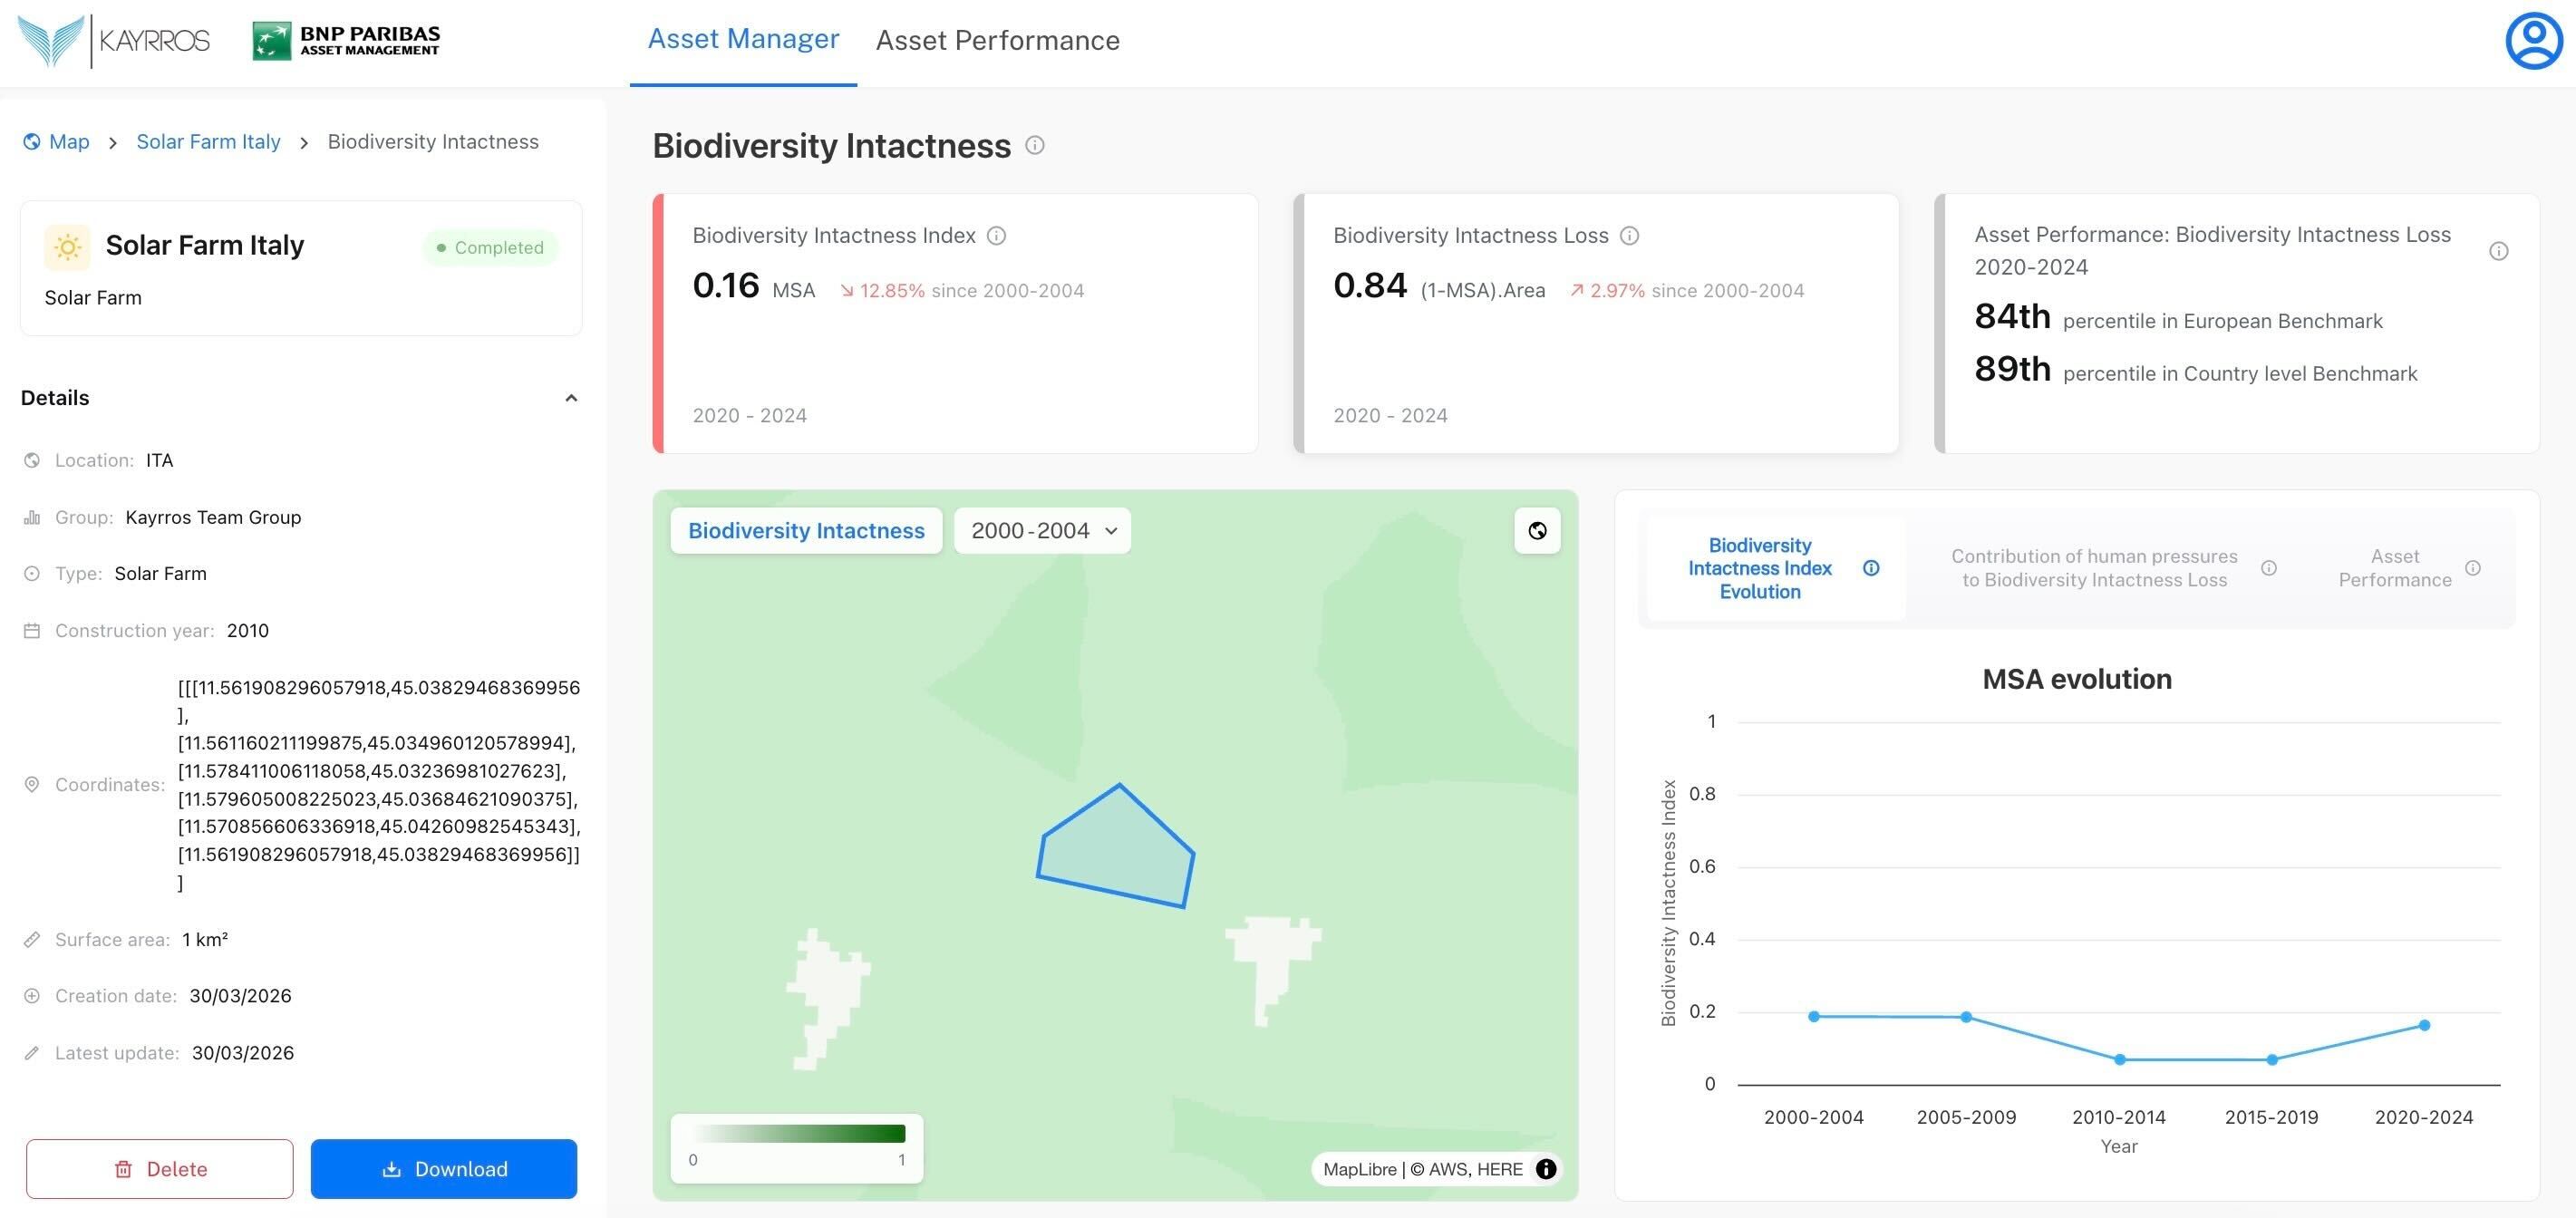Click info icon beside human pressures tab

[2269, 568]
